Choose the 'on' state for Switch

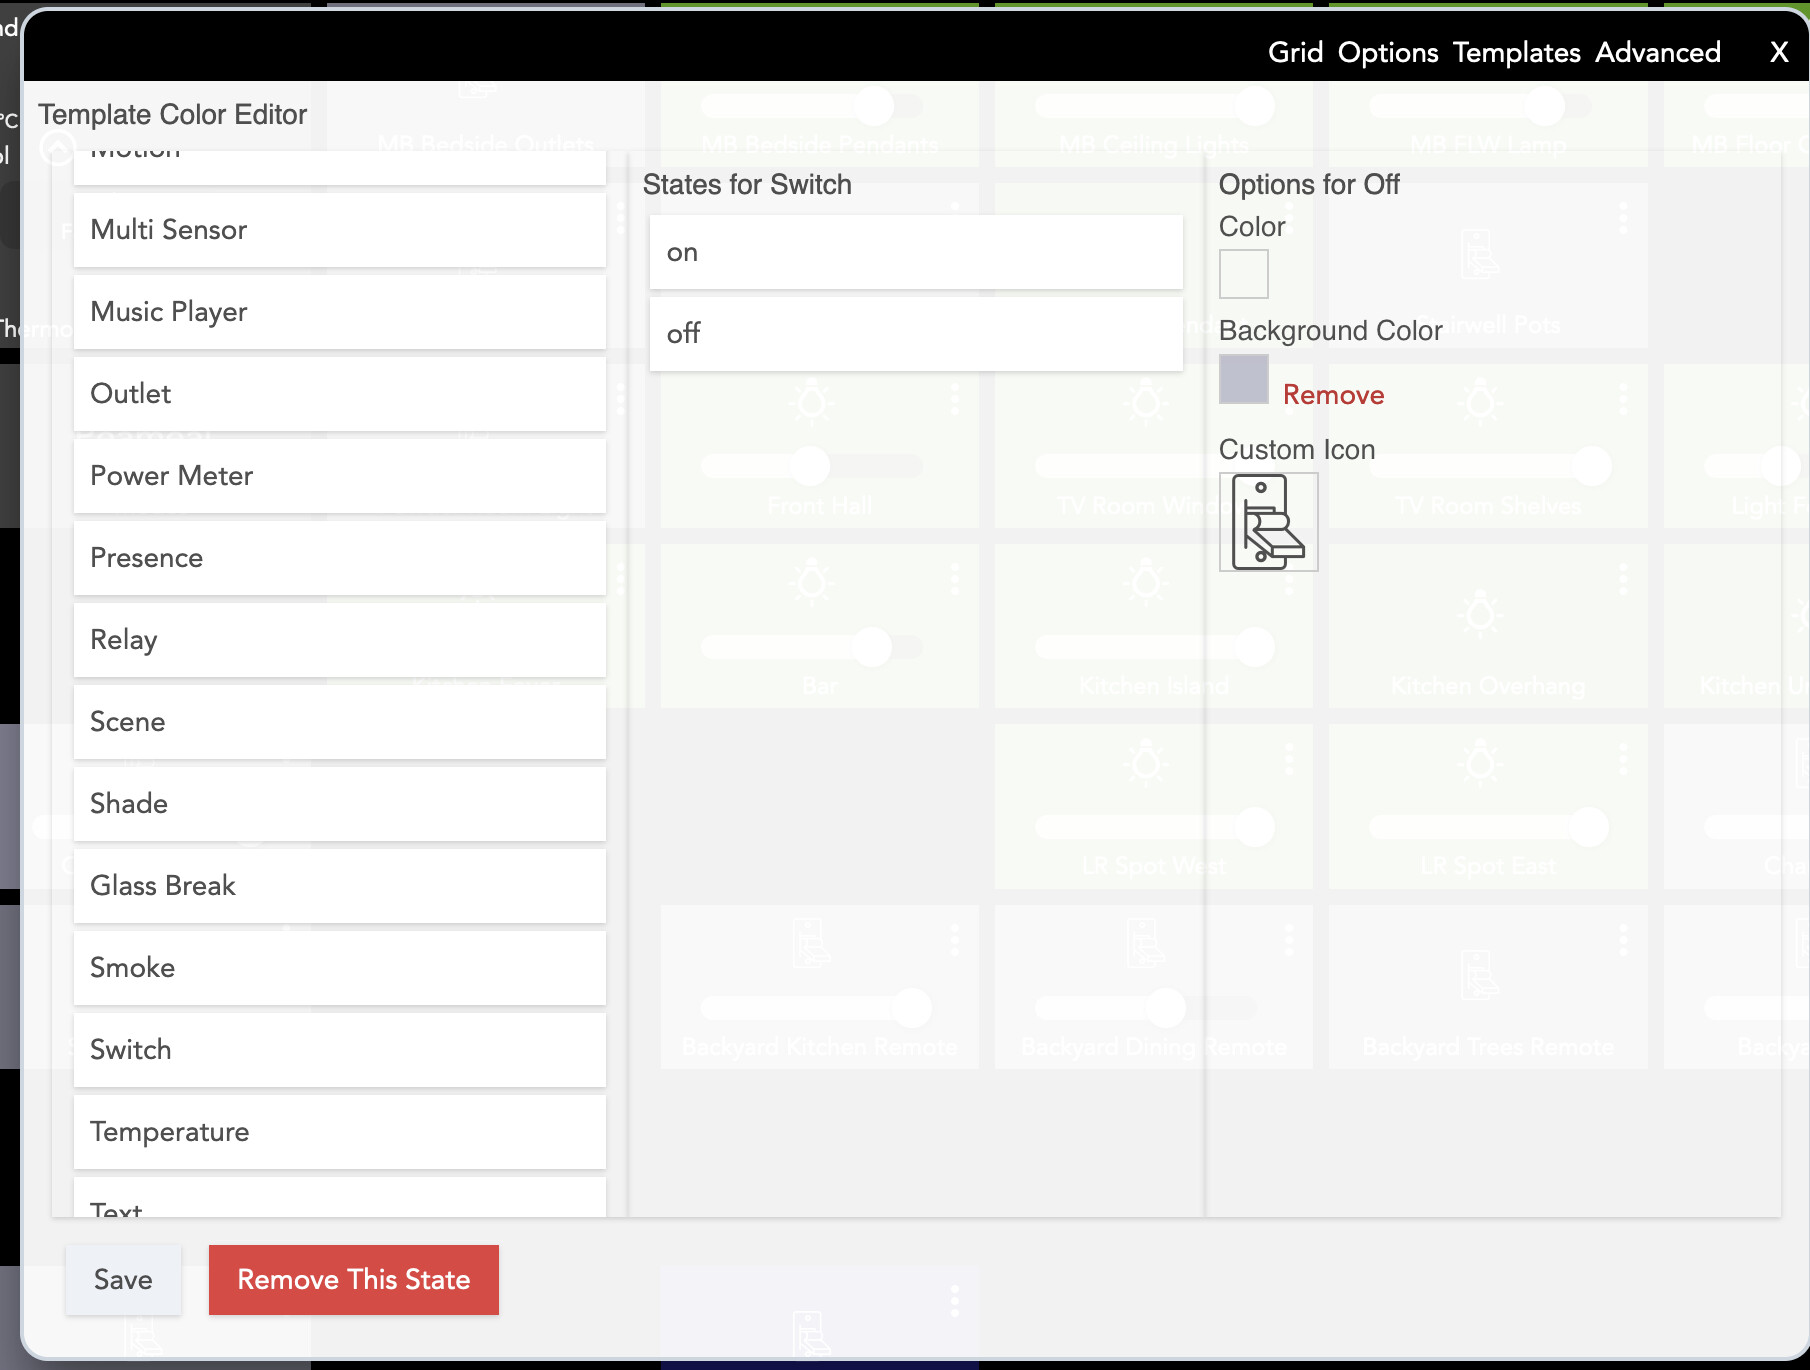[x=916, y=252]
